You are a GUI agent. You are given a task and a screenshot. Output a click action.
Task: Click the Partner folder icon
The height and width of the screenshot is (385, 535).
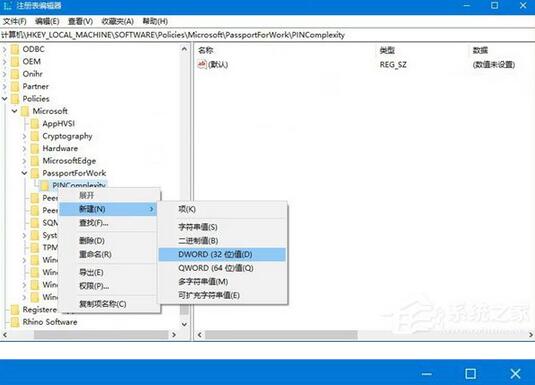[15, 87]
